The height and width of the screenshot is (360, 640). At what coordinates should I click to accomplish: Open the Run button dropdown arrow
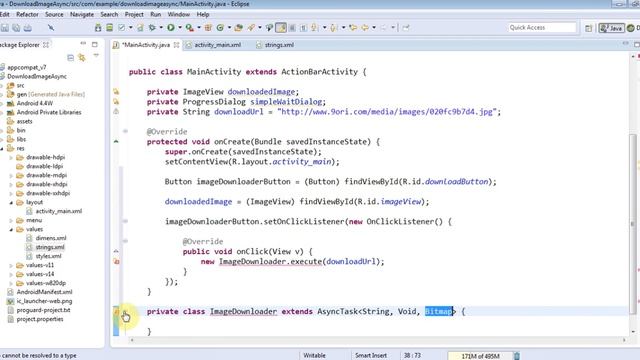[x=180, y=27]
